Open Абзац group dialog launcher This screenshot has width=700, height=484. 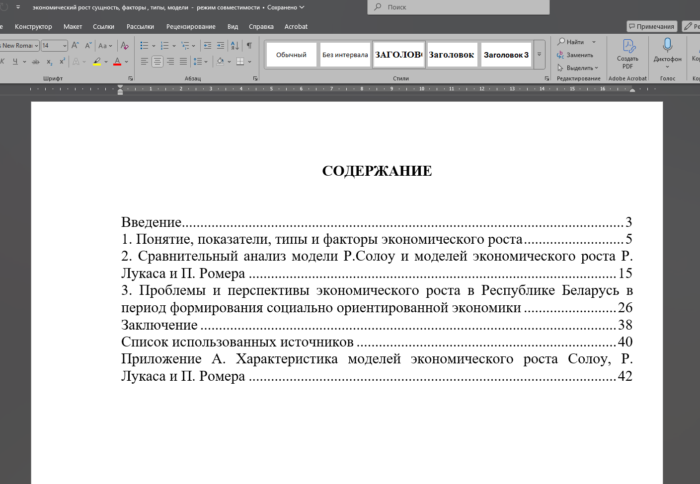(255, 78)
